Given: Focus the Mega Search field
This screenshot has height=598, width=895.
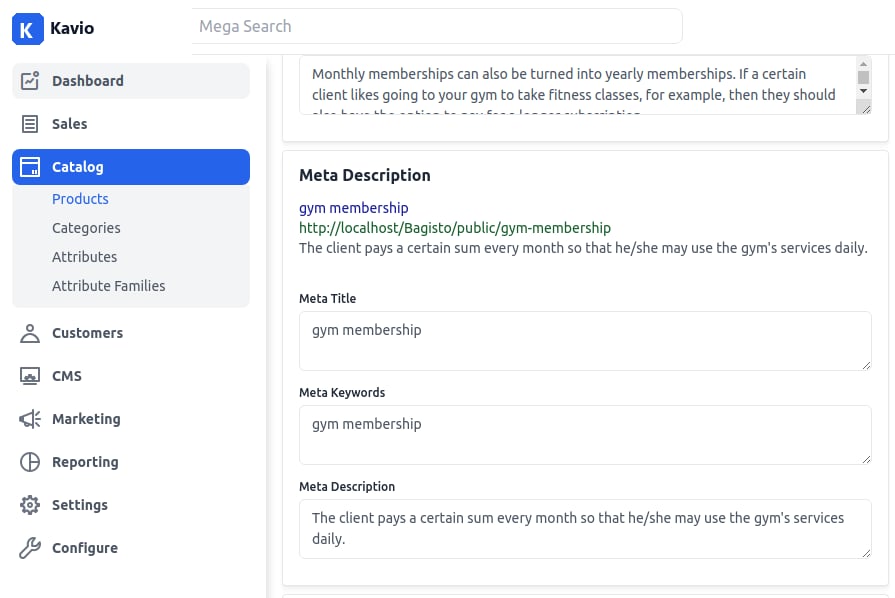Looking at the screenshot, I should 437,26.
